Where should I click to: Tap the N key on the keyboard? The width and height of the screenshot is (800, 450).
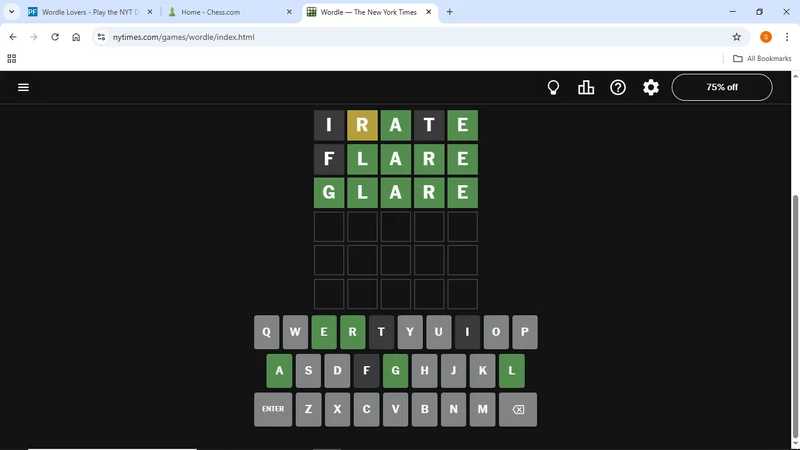(x=454, y=409)
